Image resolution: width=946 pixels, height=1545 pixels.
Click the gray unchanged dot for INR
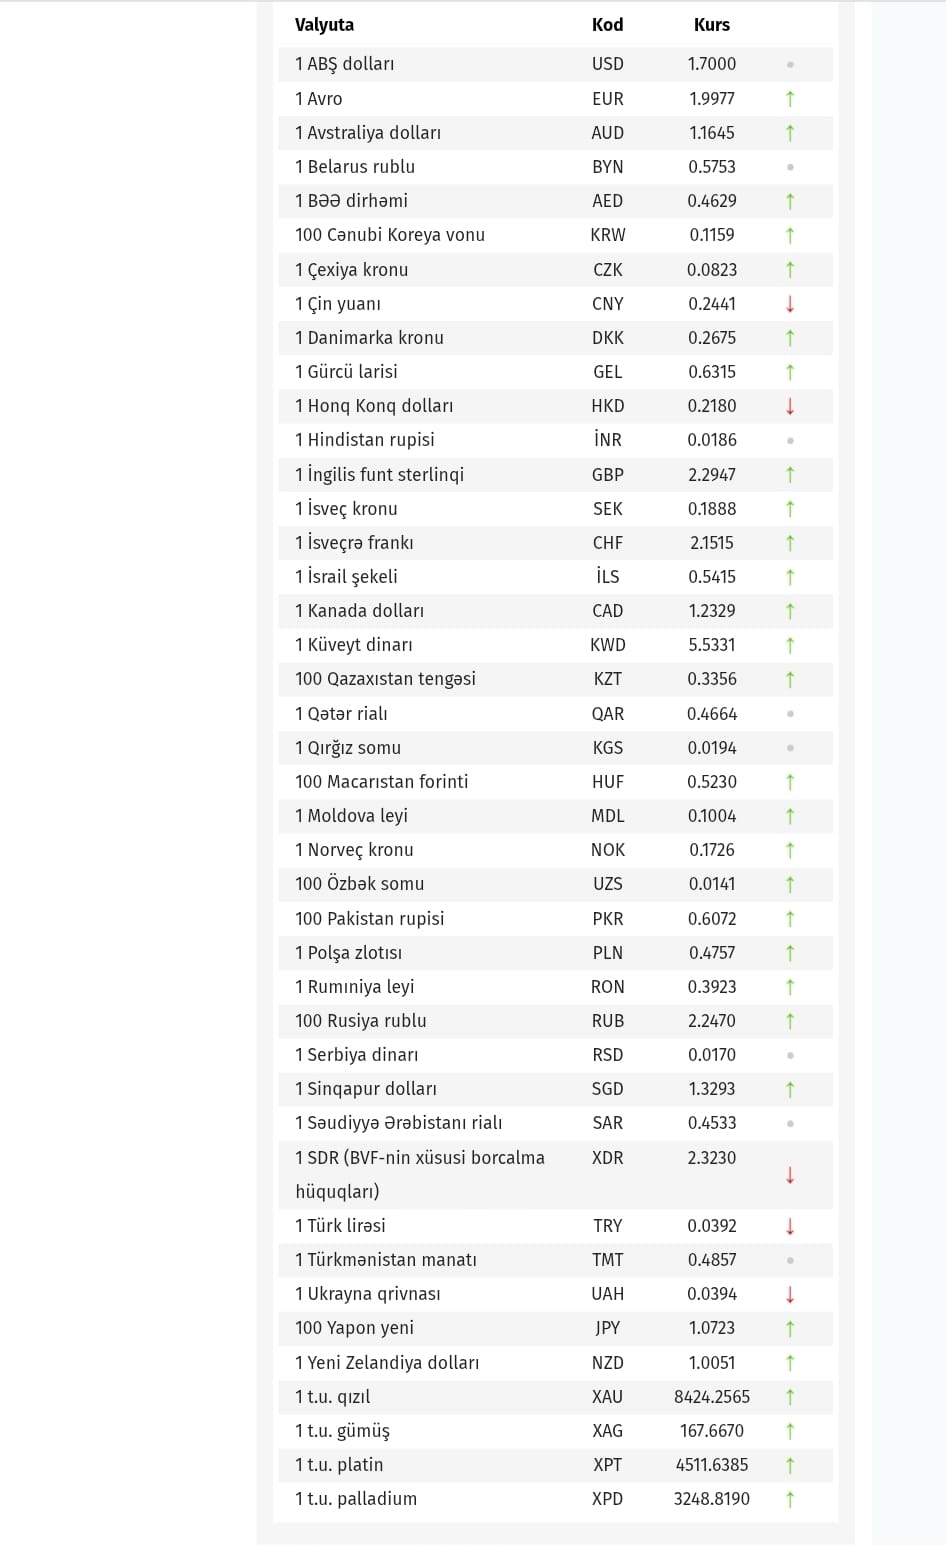coord(790,440)
